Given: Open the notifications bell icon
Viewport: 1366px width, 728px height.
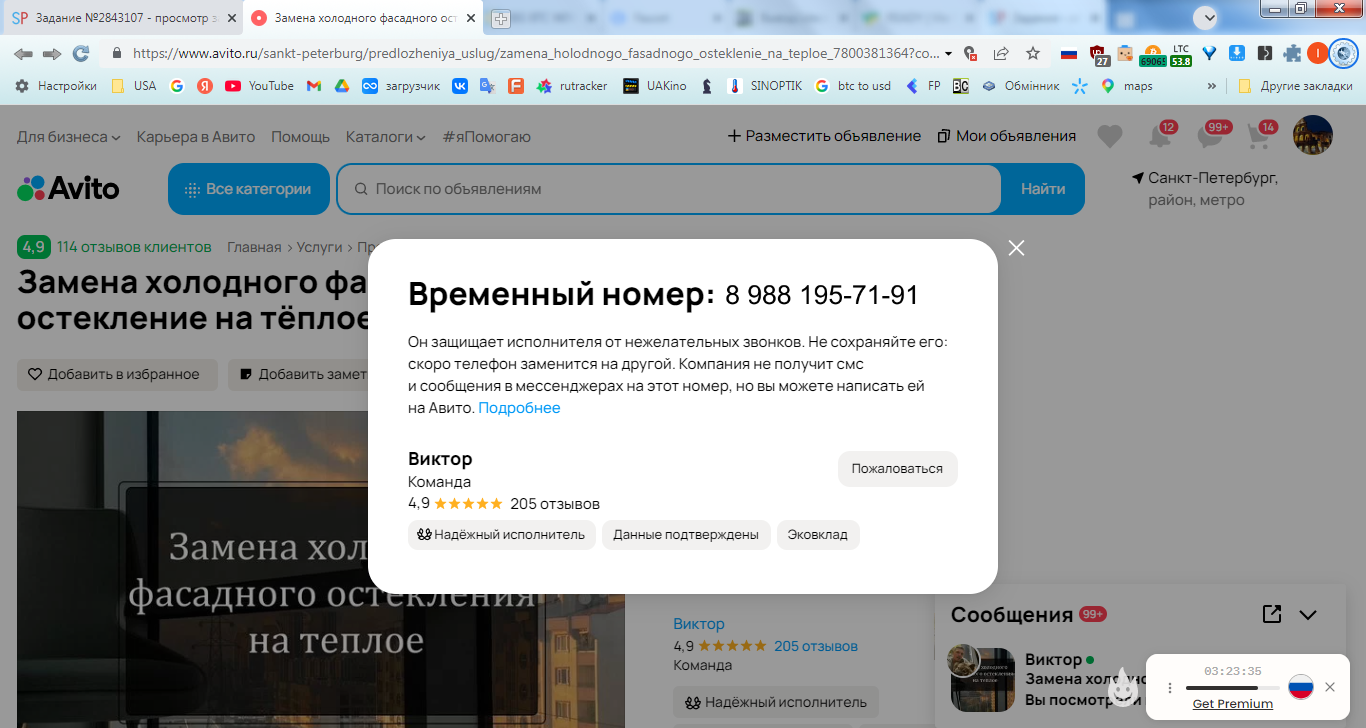Looking at the screenshot, I should (1161, 136).
